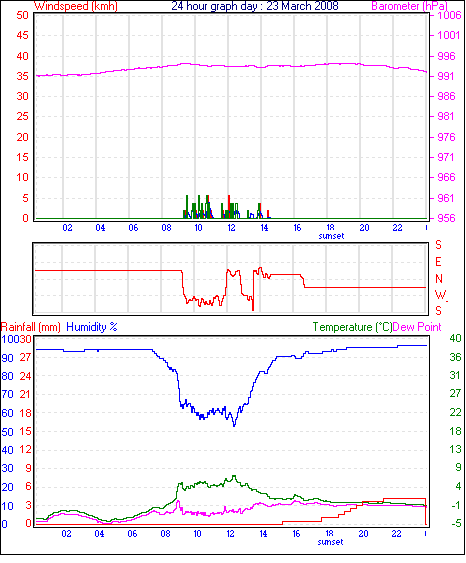Click the sunset marker under bottom graph

click(x=330, y=542)
